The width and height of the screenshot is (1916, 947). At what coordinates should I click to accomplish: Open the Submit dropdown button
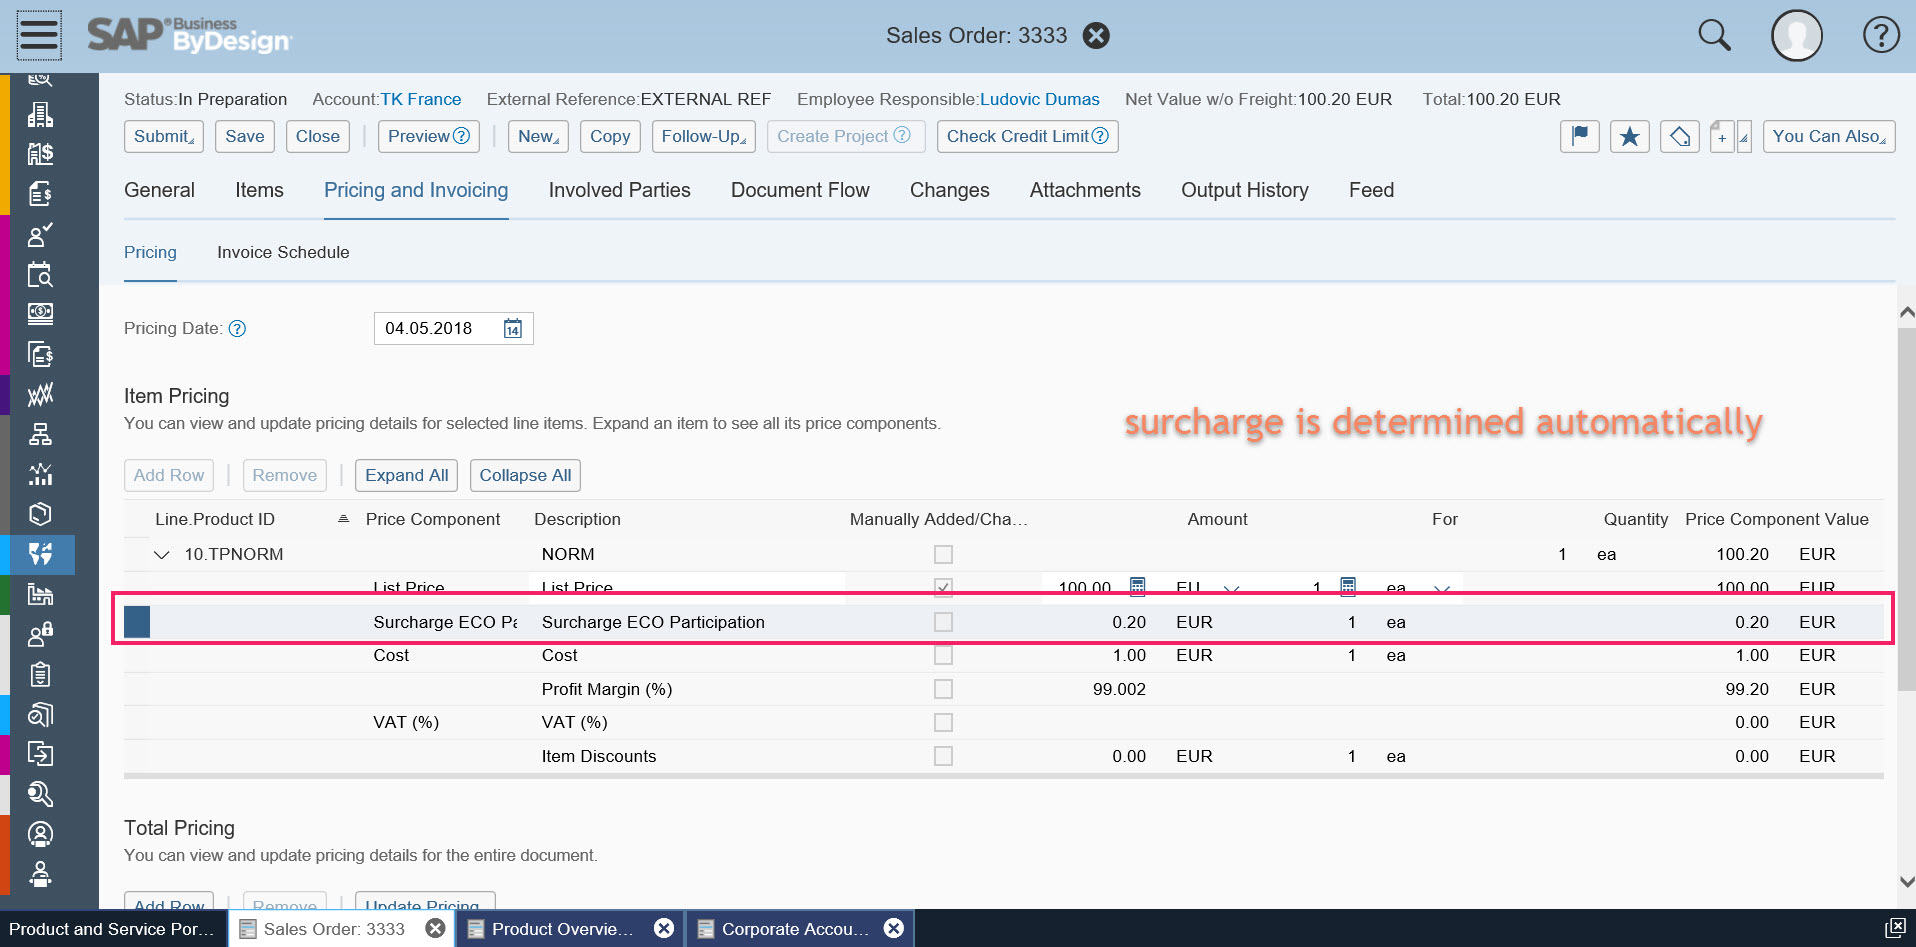coord(164,136)
